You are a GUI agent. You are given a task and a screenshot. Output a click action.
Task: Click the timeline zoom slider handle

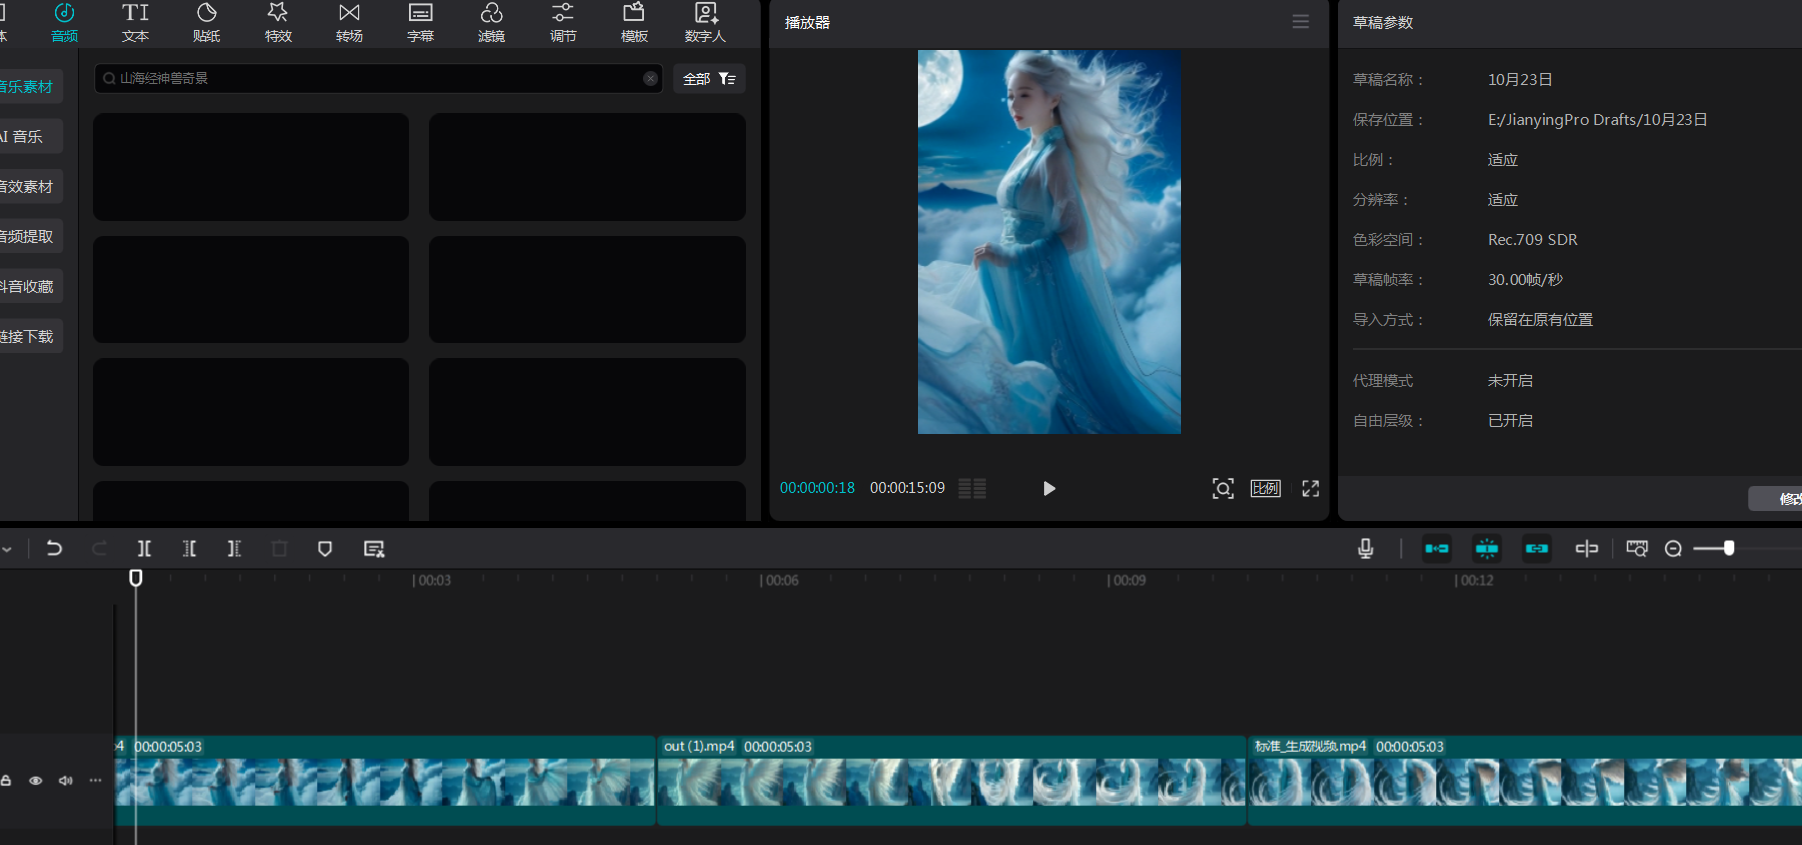pyautogui.click(x=1729, y=548)
